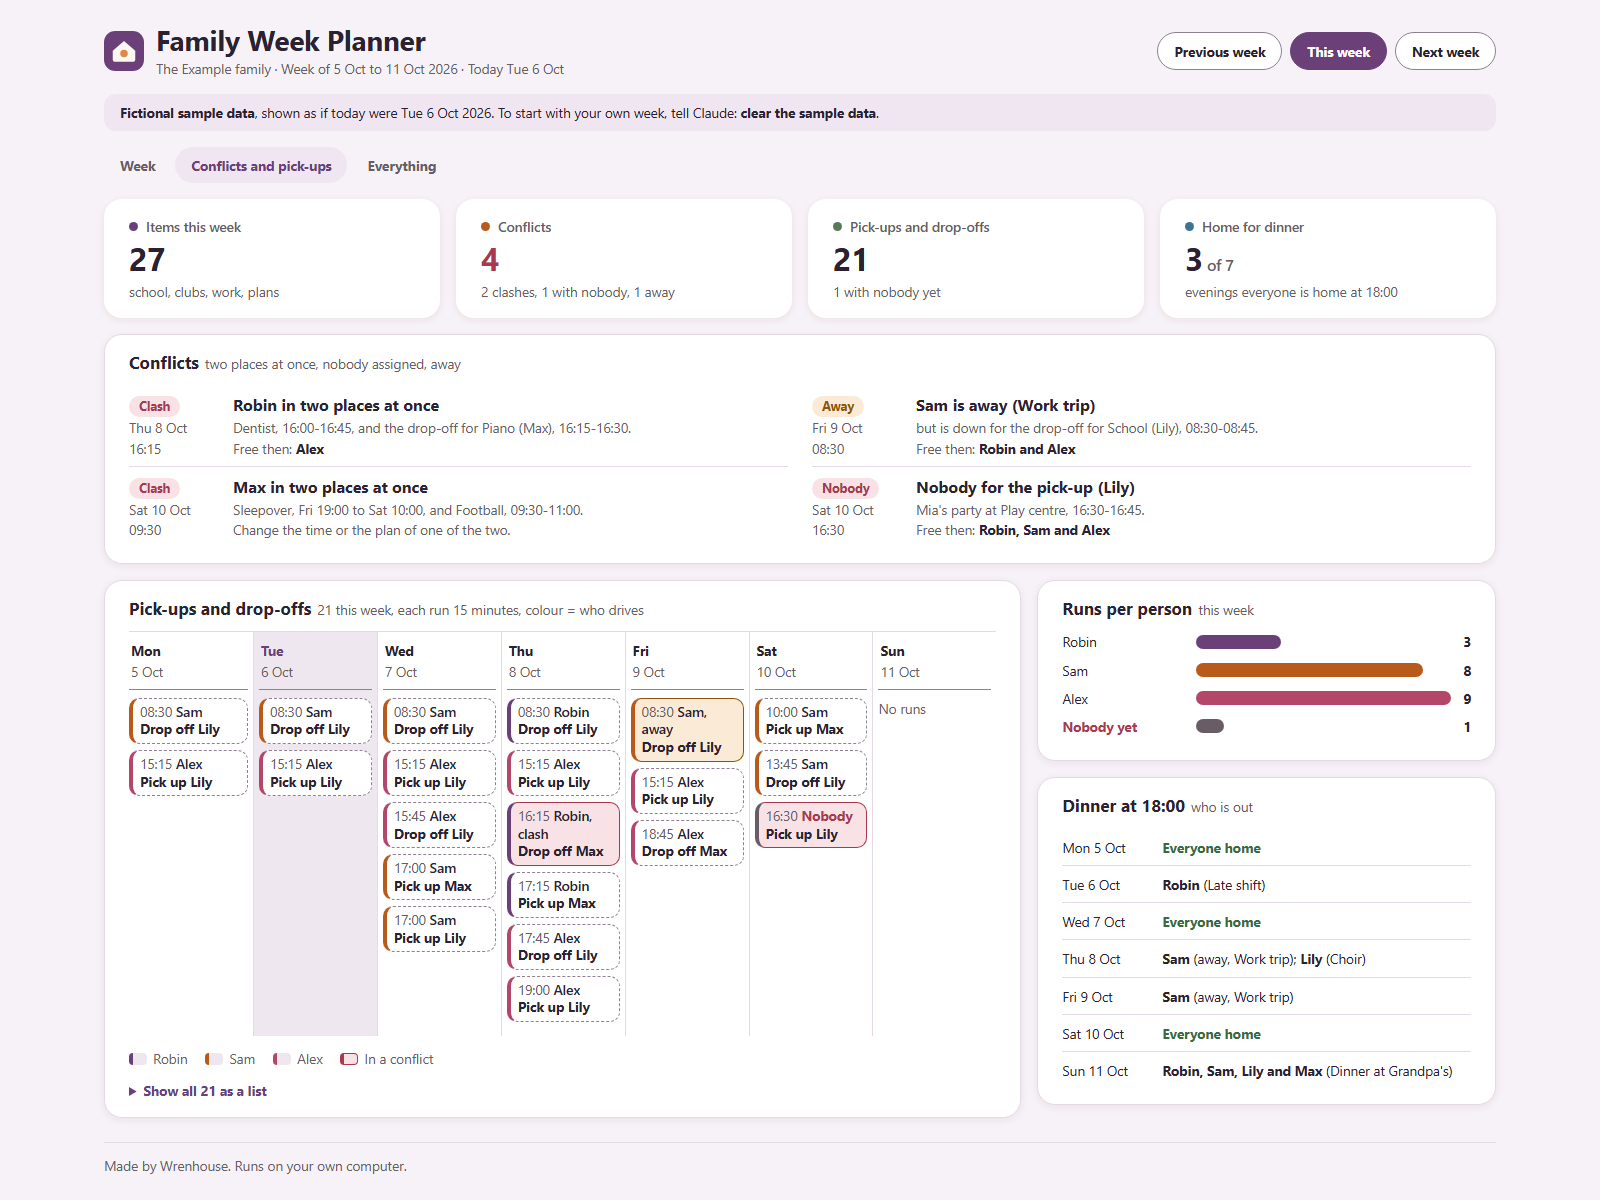Click the green Pick-ups and drop-offs dot
The height and width of the screenshot is (1200, 1600).
click(838, 227)
